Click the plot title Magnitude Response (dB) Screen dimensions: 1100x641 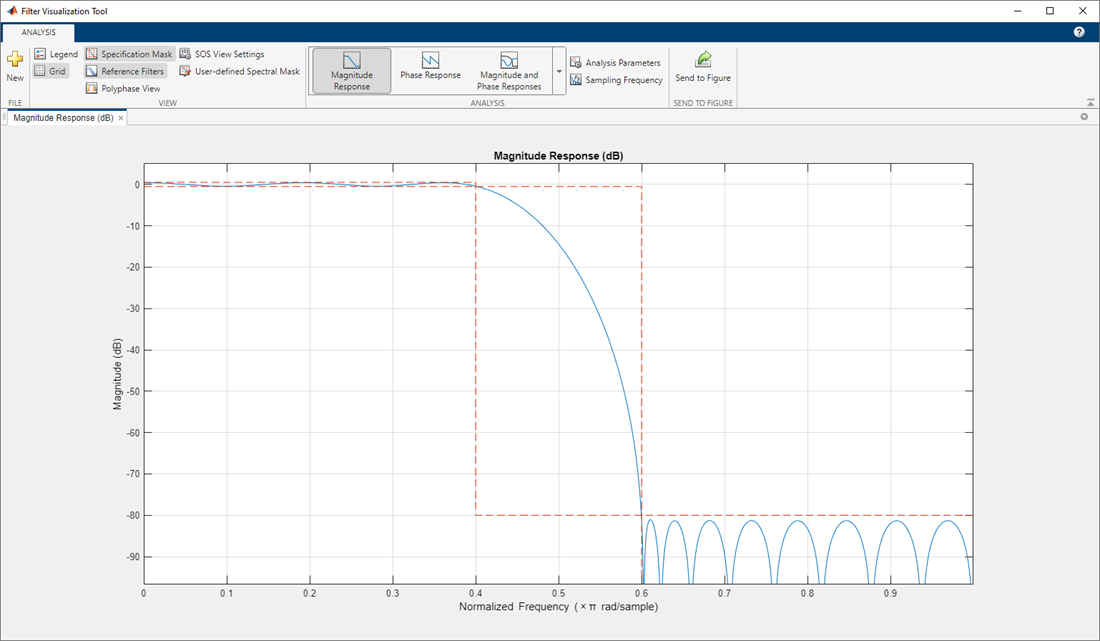[558, 156]
